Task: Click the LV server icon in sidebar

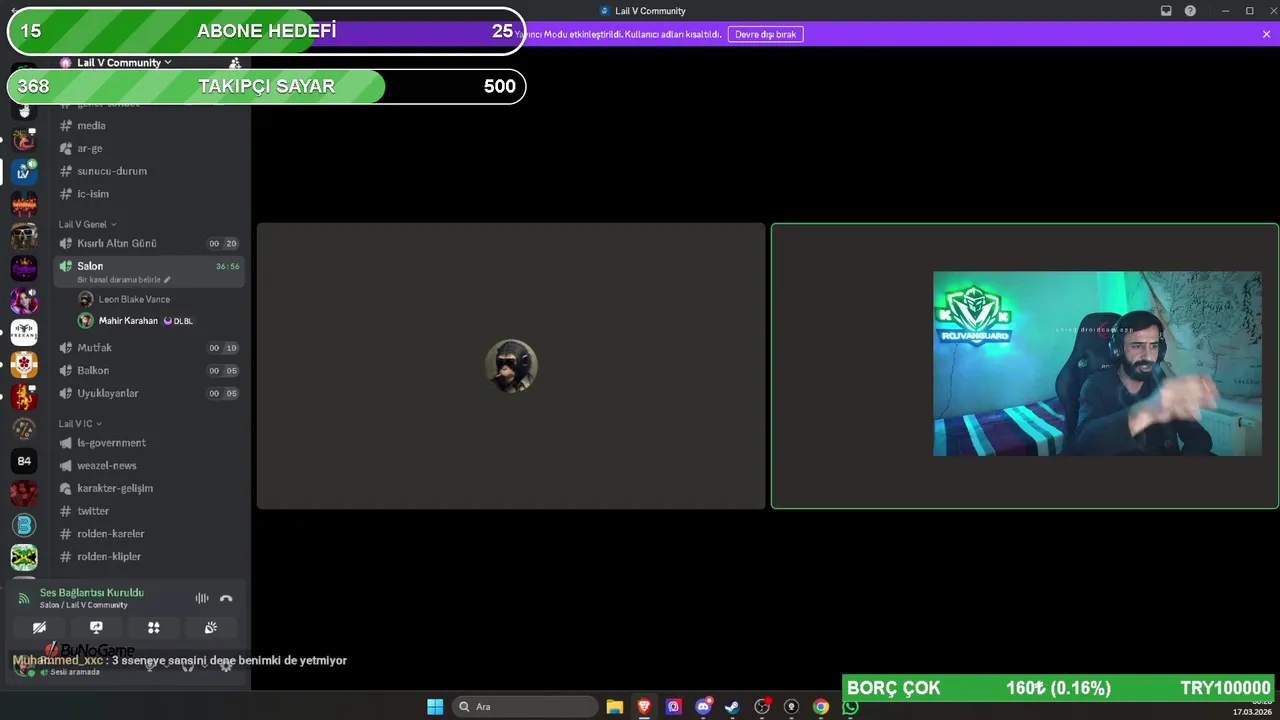Action: [x=24, y=172]
